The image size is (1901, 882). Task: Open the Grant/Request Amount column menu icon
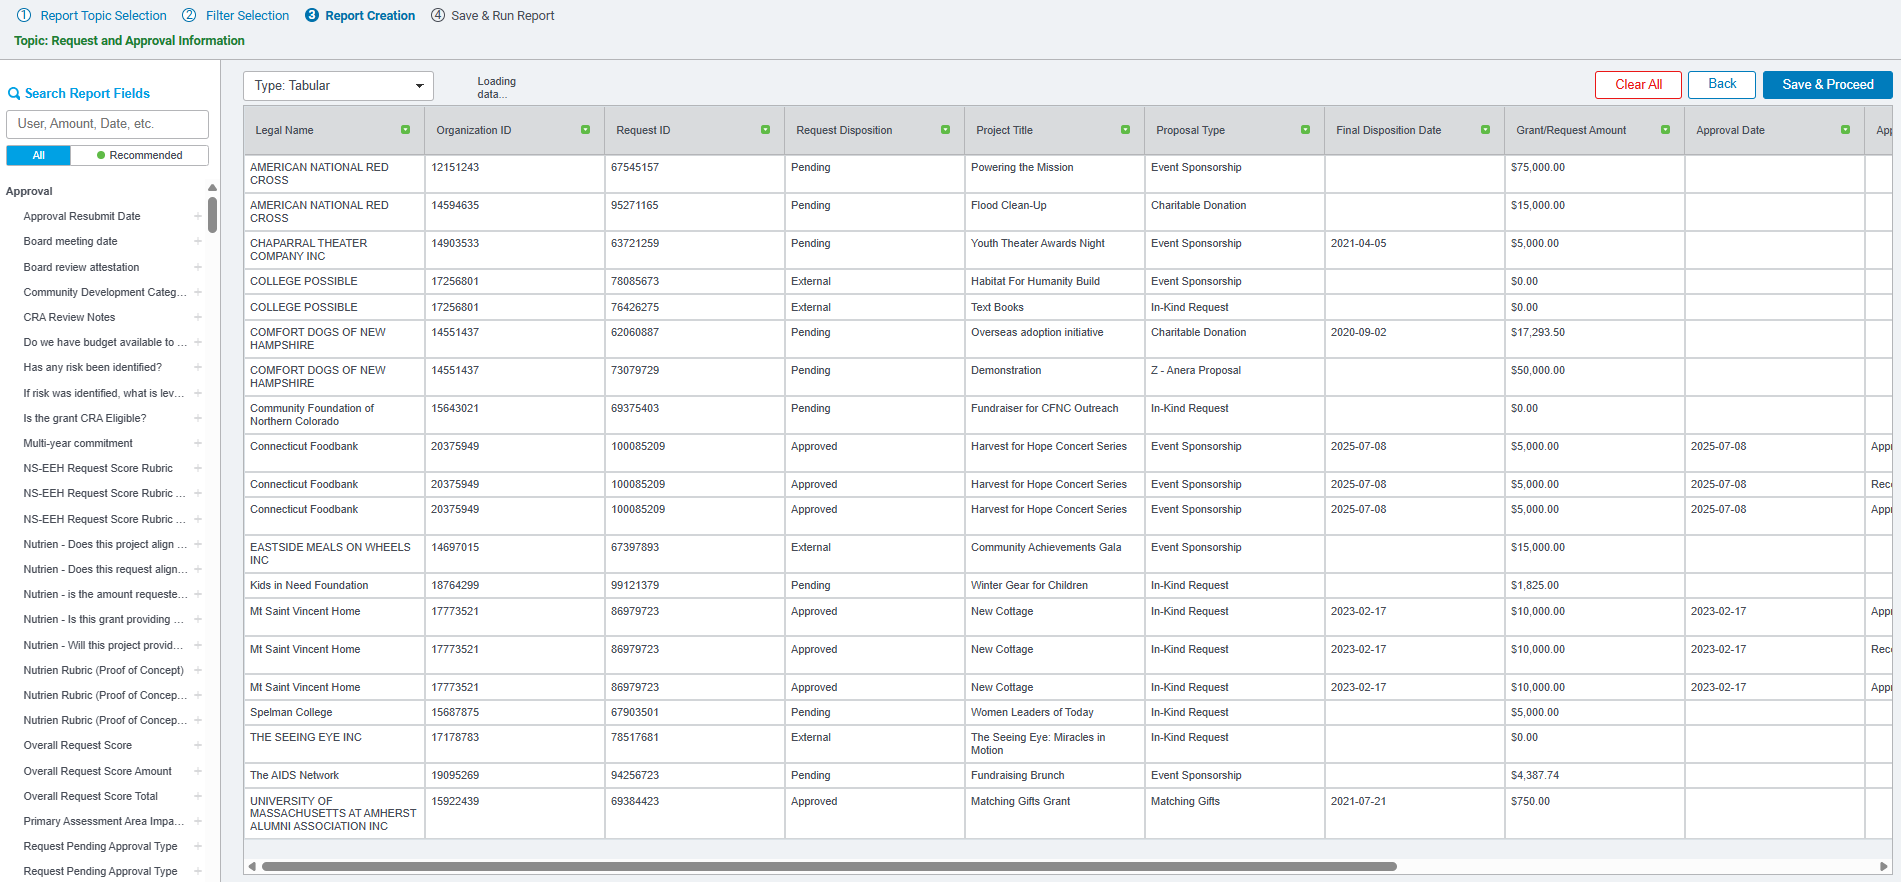[1665, 130]
